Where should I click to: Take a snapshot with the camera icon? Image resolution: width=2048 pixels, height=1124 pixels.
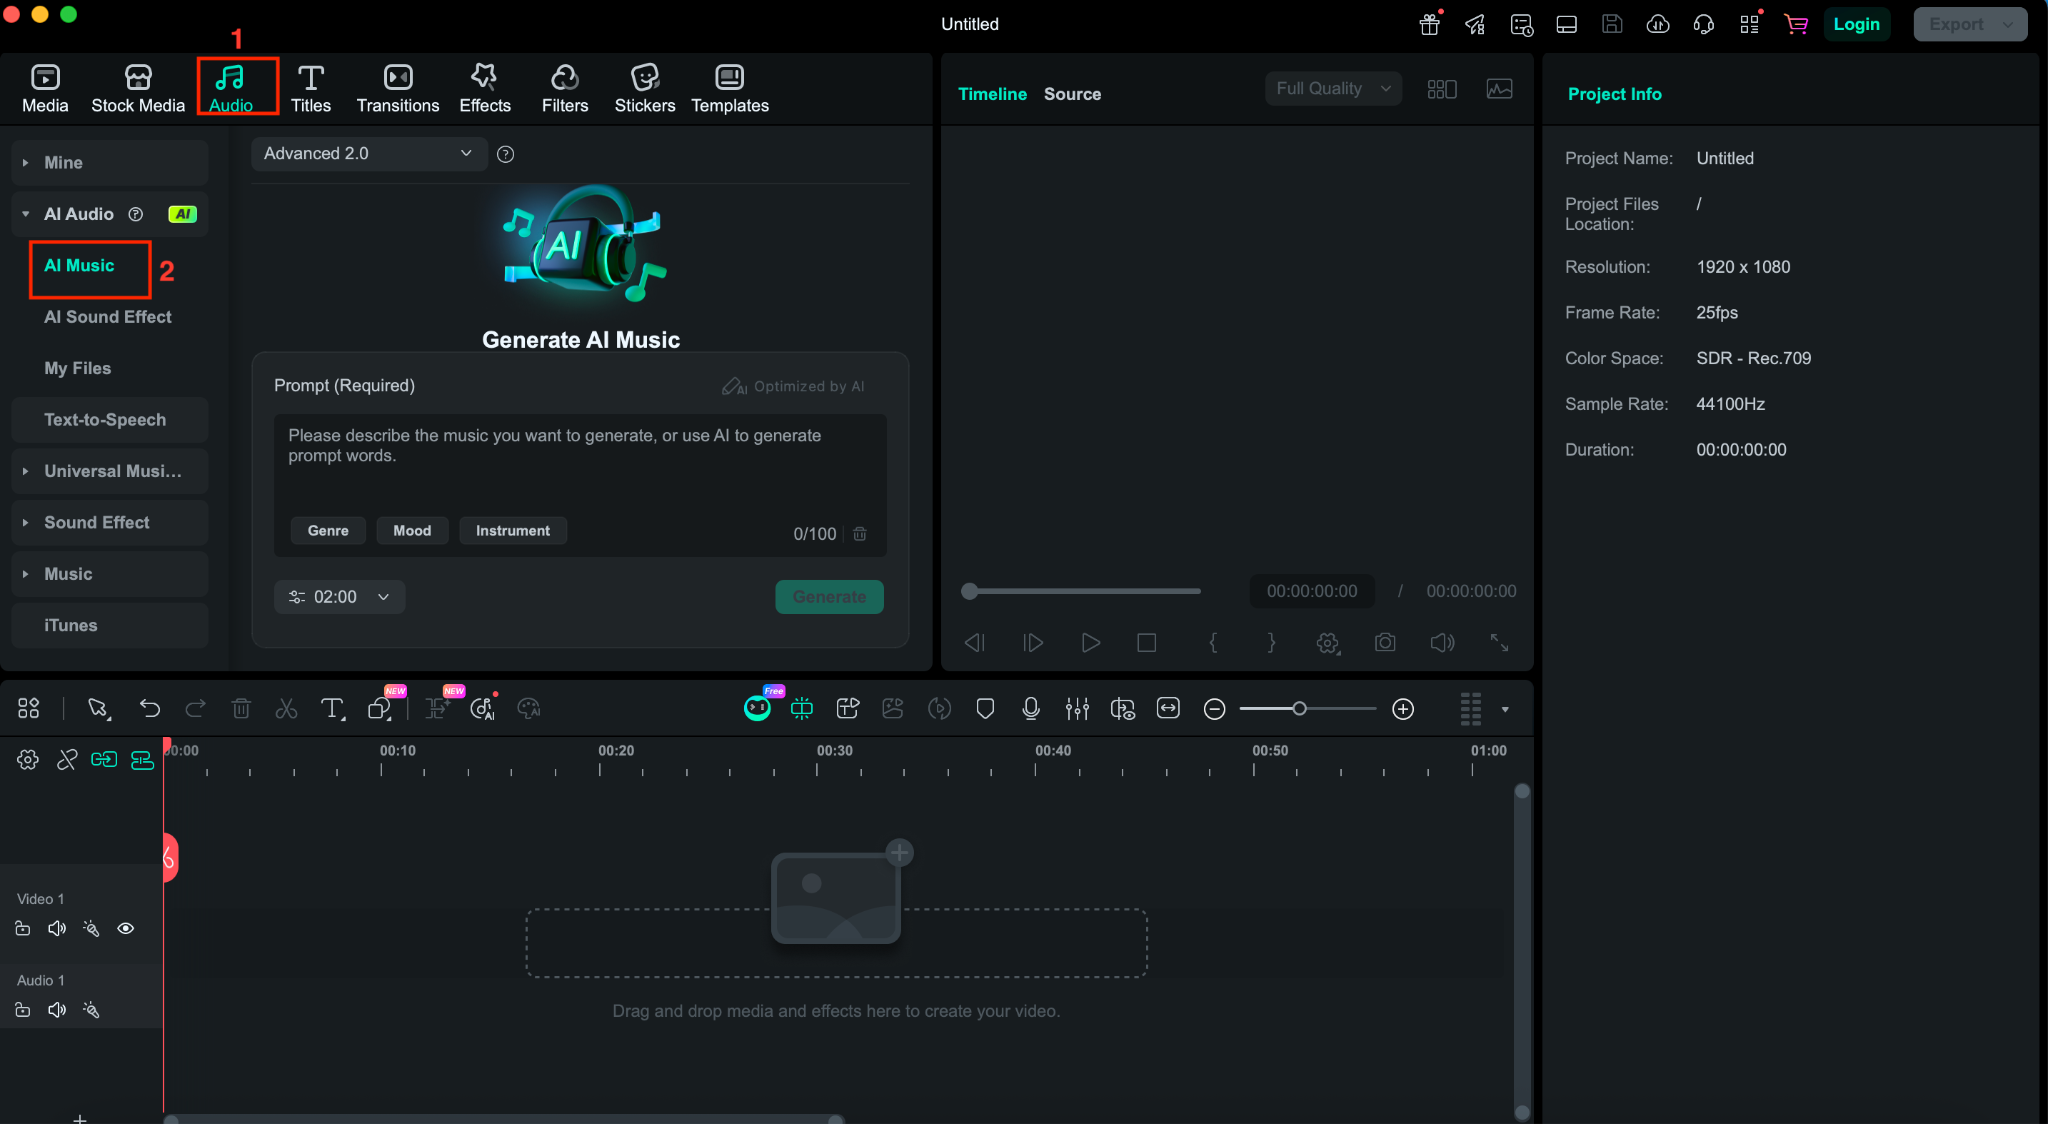pos(1385,643)
